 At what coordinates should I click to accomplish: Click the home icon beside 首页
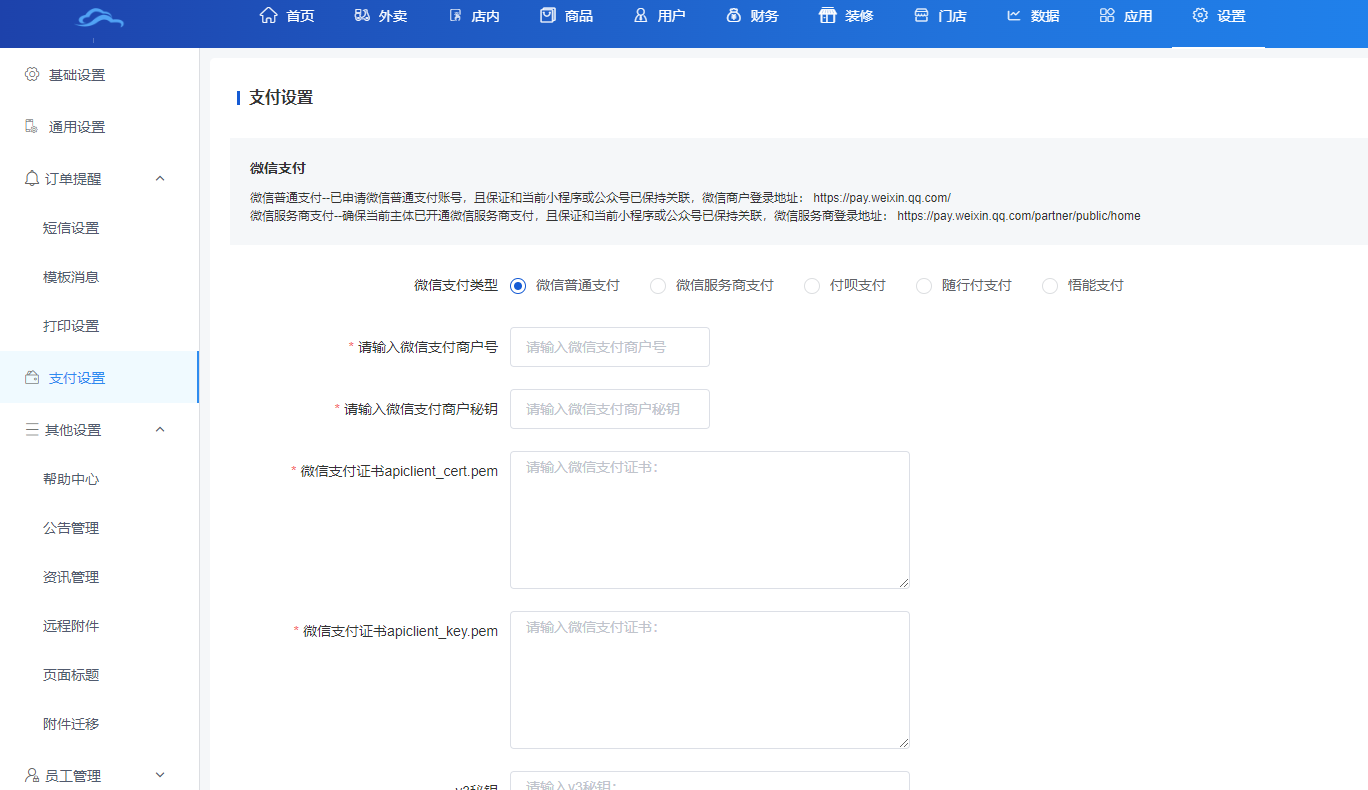[268, 15]
